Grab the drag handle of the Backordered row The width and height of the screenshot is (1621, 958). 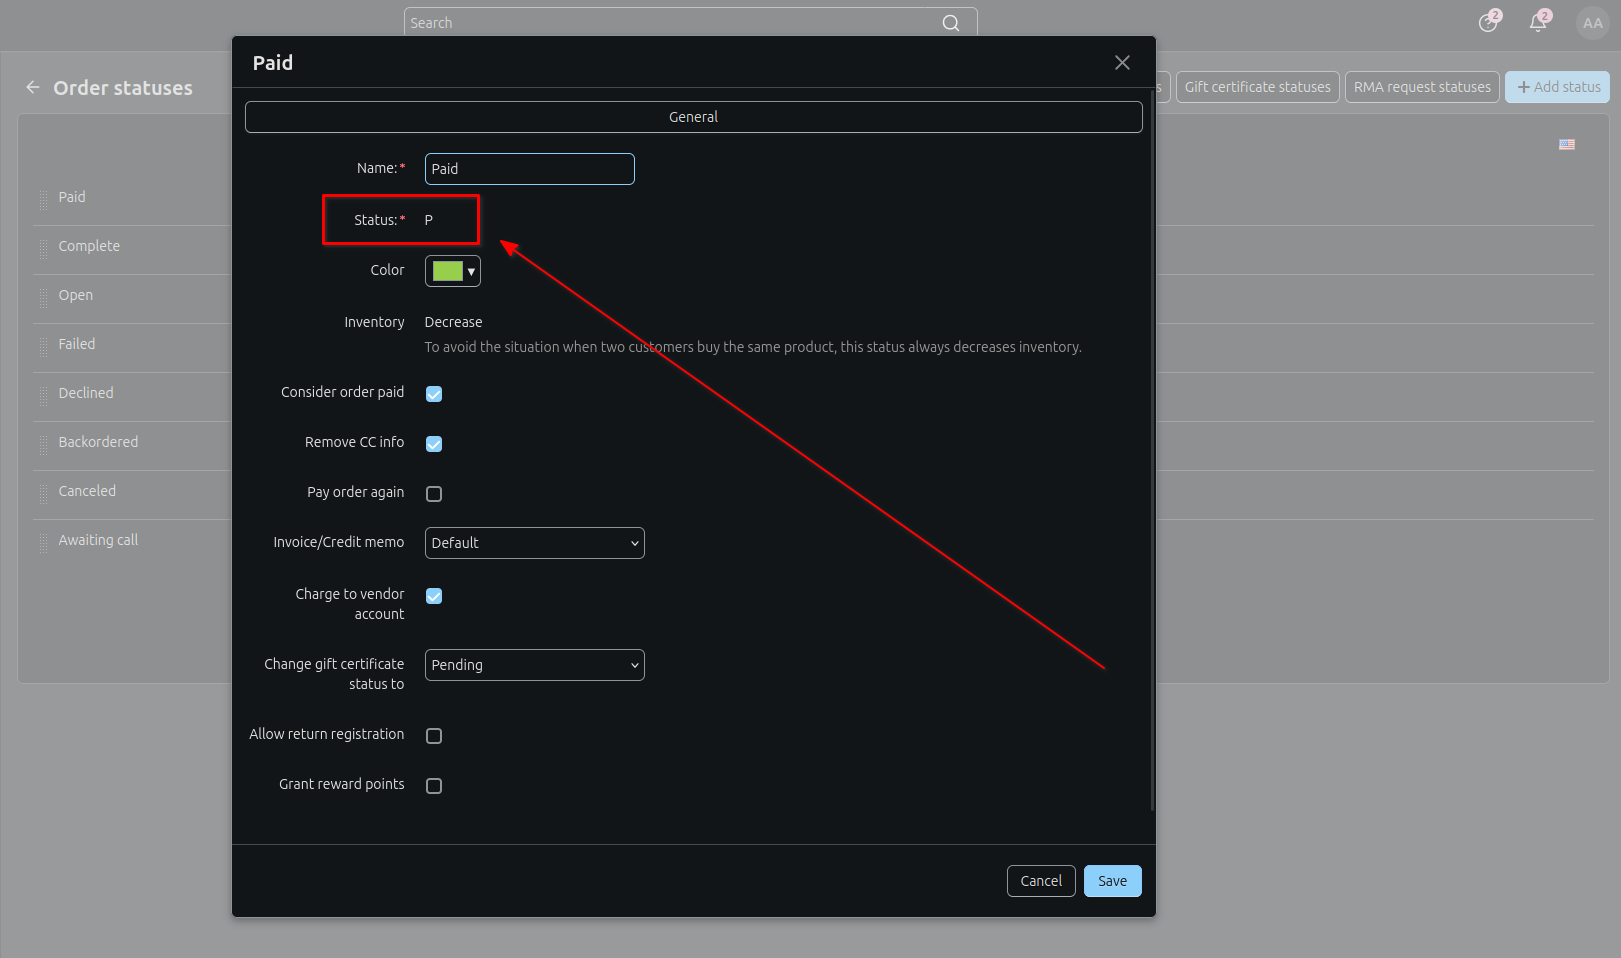coord(44,444)
